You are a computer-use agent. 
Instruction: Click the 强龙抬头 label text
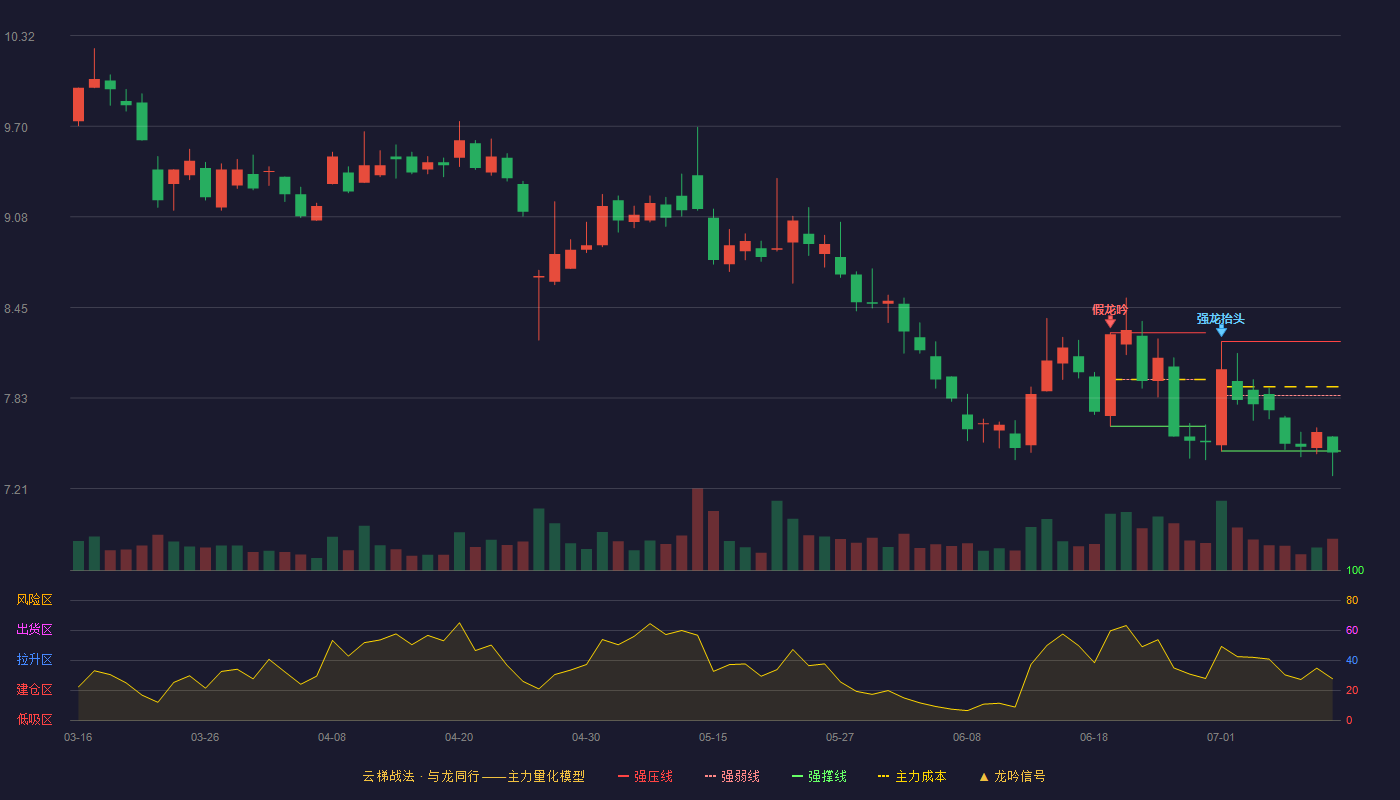coord(1221,318)
